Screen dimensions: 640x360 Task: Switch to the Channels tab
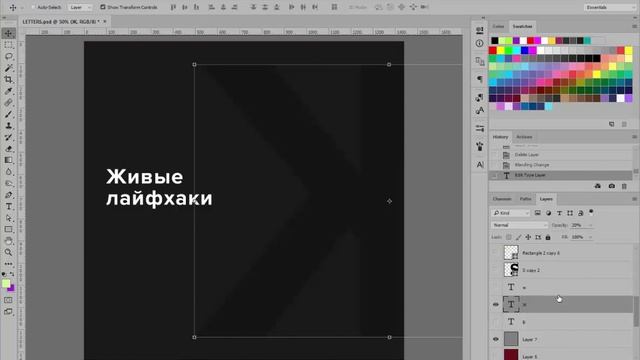tap(502, 199)
